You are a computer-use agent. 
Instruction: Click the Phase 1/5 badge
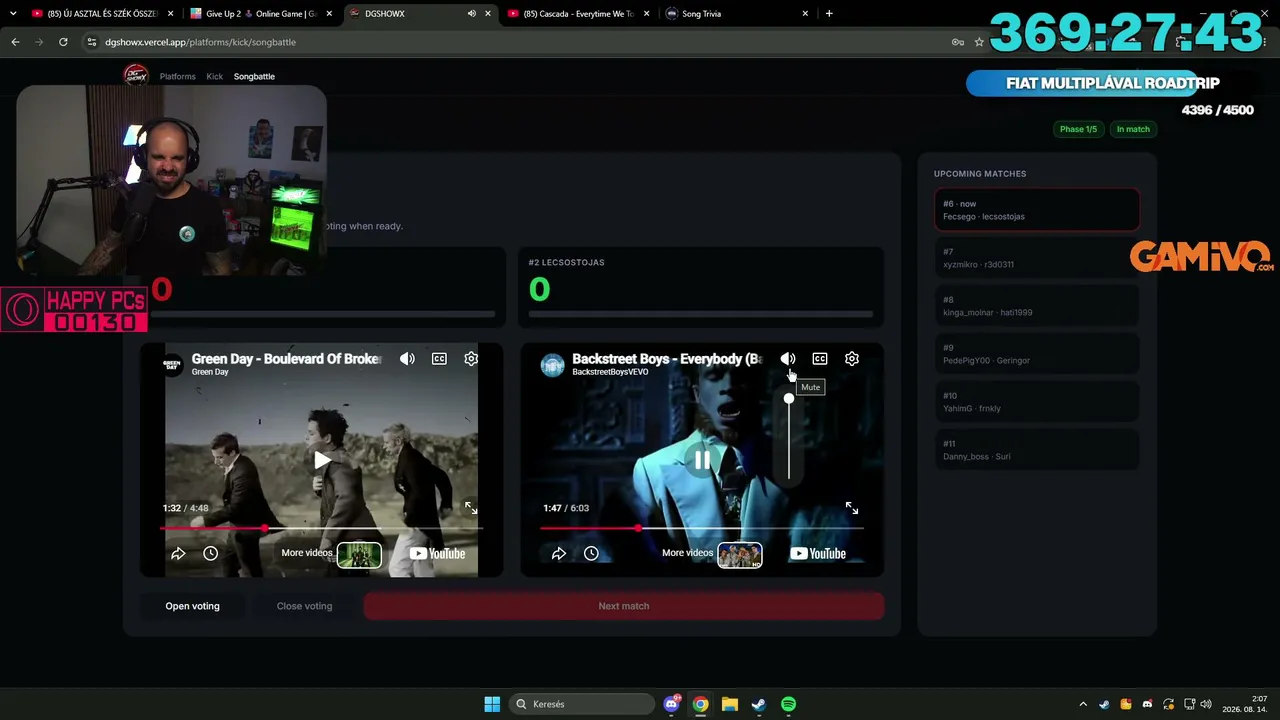pyautogui.click(x=1078, y=129)
